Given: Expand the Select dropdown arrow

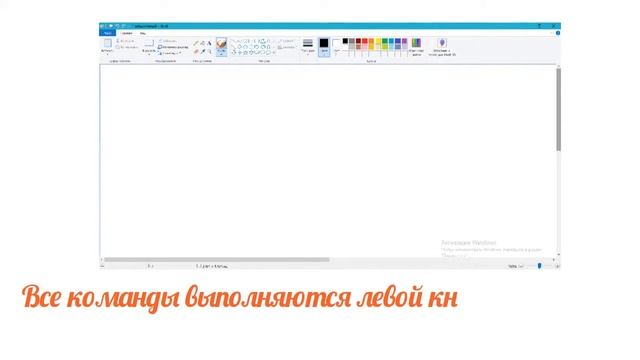Looking at the screenshot, I should [149, 54].
